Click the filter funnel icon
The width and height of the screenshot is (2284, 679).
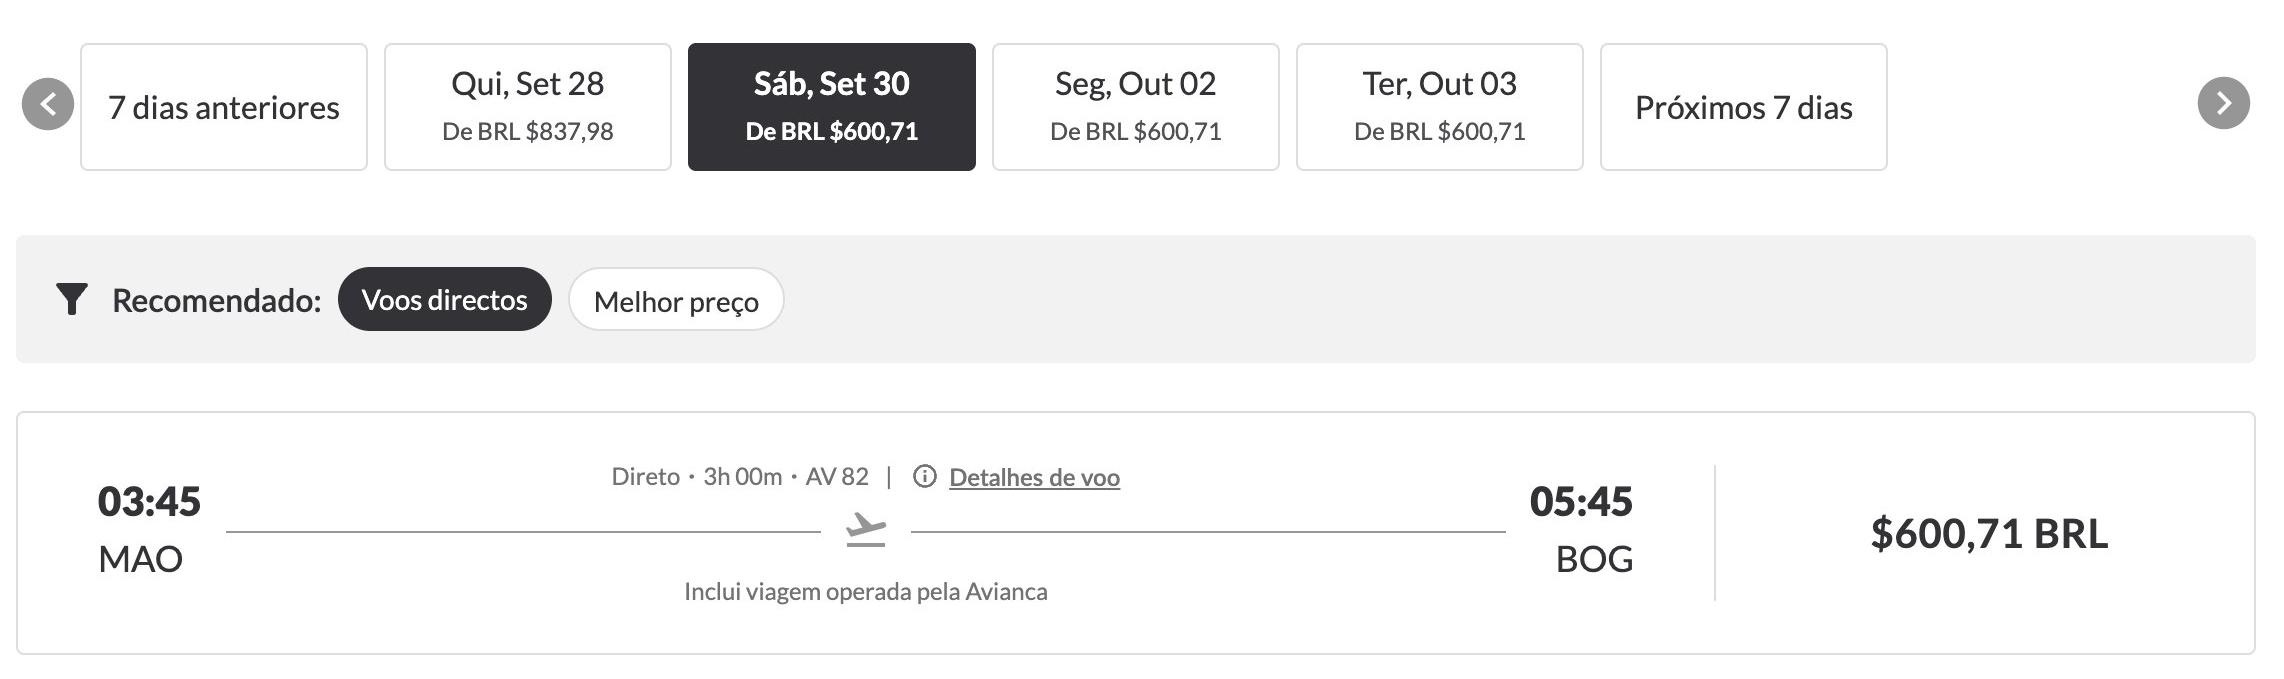point(72,299)
